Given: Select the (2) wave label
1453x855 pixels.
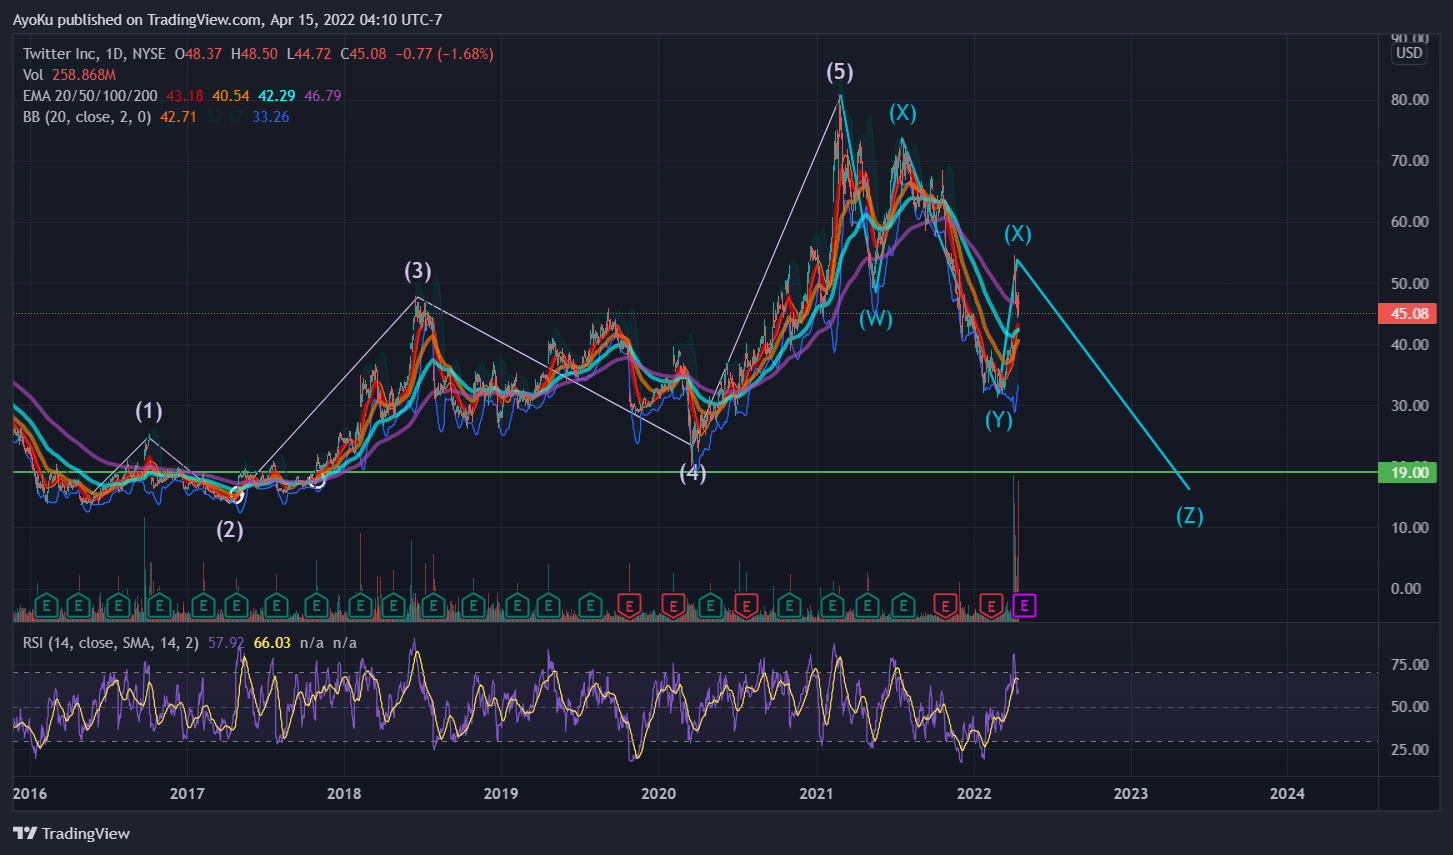Looking at the screenshot, I should pyautogui.click(x=230, y=530).
